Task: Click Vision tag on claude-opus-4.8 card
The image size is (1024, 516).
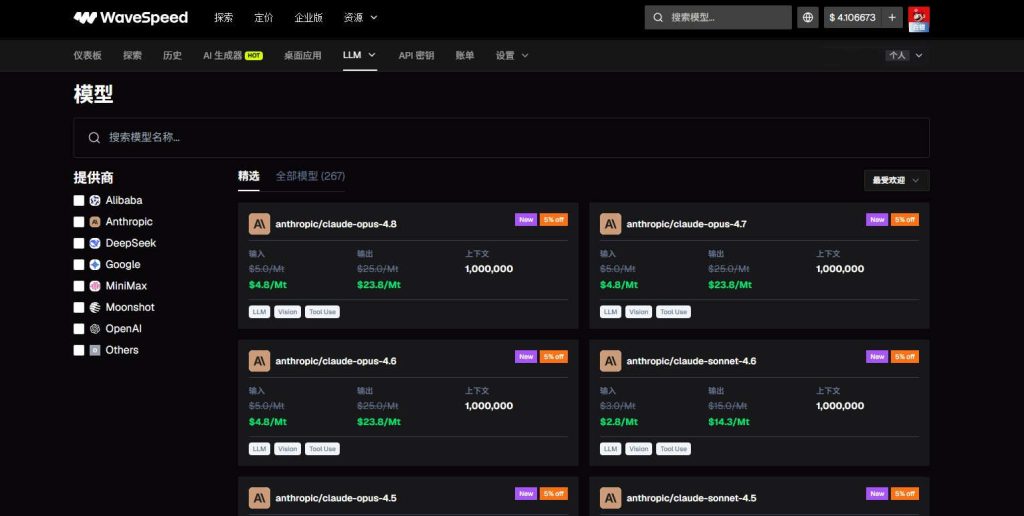Action: click(287, 312)
